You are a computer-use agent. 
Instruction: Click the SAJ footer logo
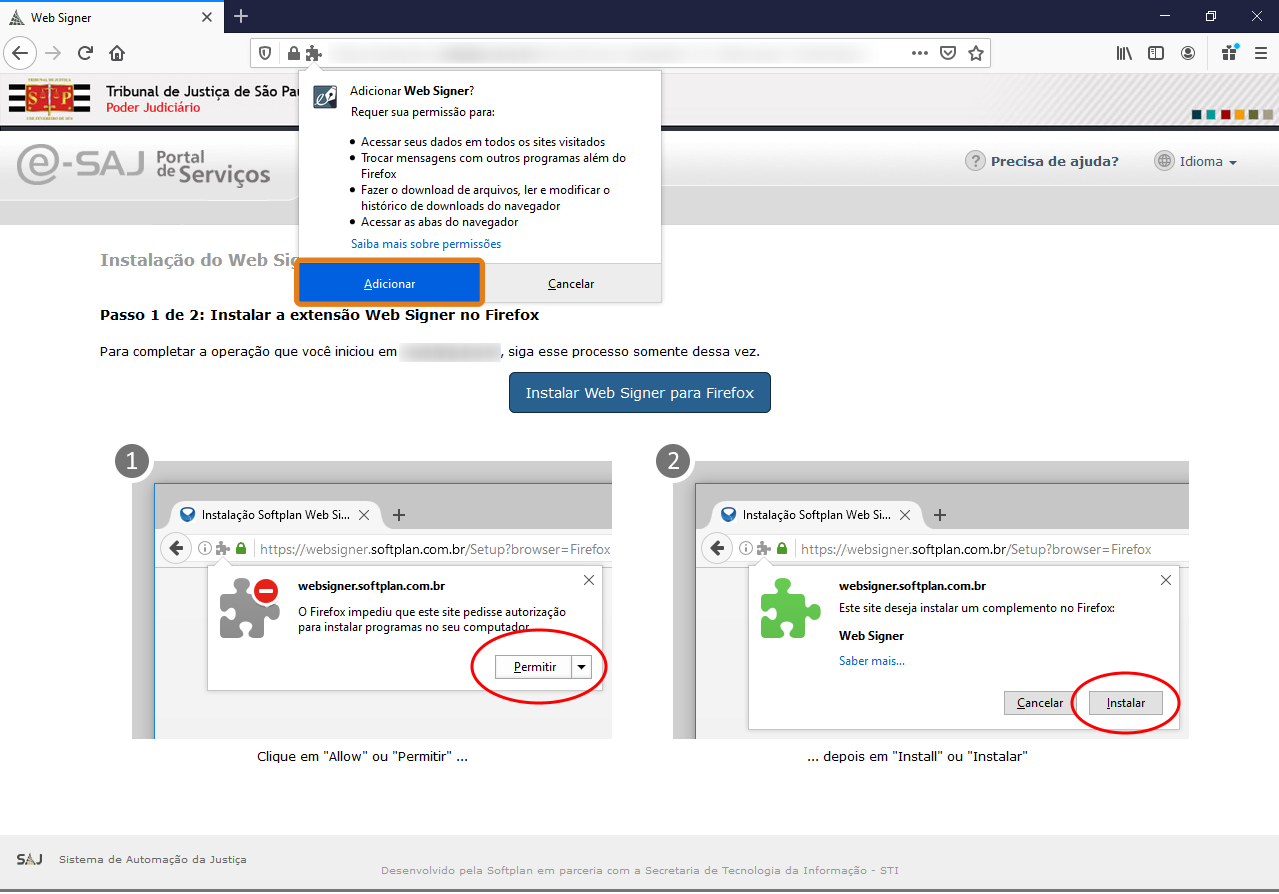click(x=29, y=860)
